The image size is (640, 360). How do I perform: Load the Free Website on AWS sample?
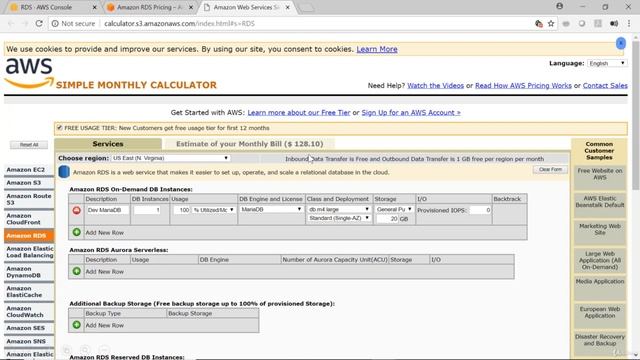pos(600,178)
